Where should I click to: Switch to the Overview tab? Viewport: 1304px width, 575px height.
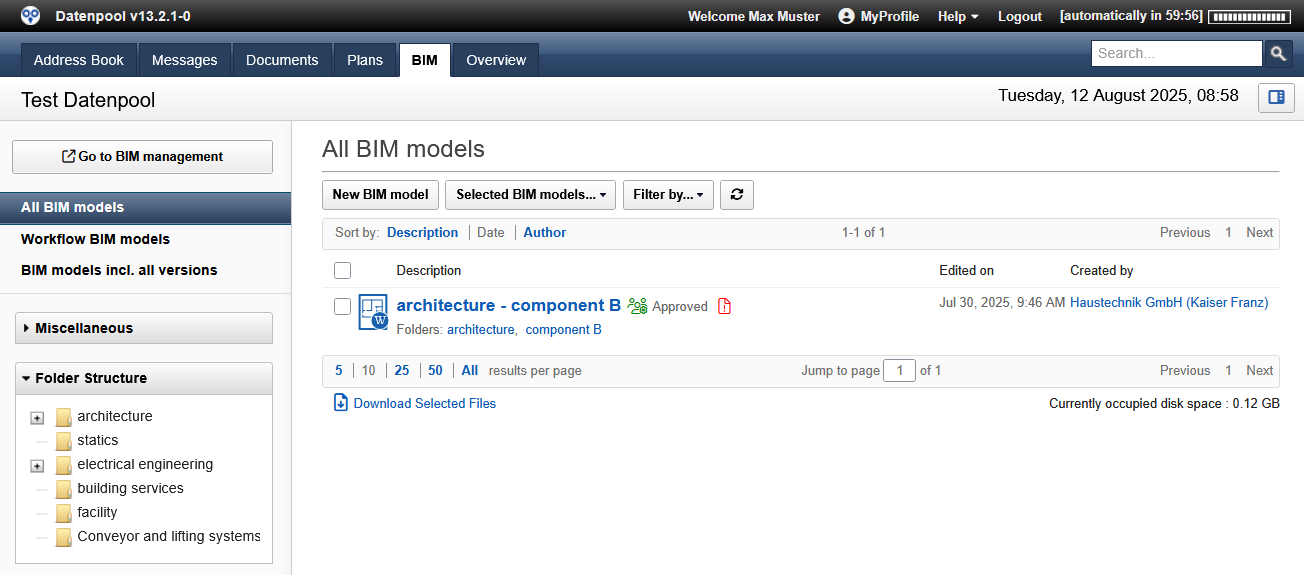[x=496, y=60]
